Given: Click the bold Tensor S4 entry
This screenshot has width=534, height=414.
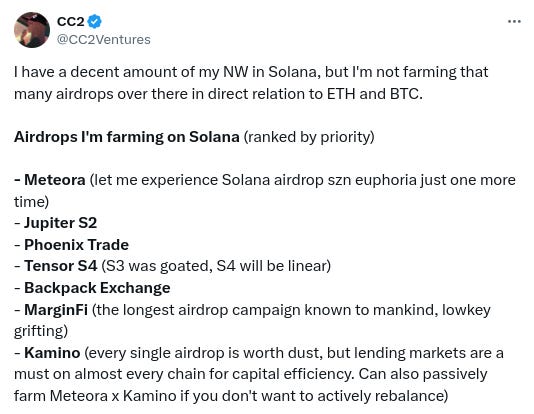Looking at the screenshot, I should [61, 266].
